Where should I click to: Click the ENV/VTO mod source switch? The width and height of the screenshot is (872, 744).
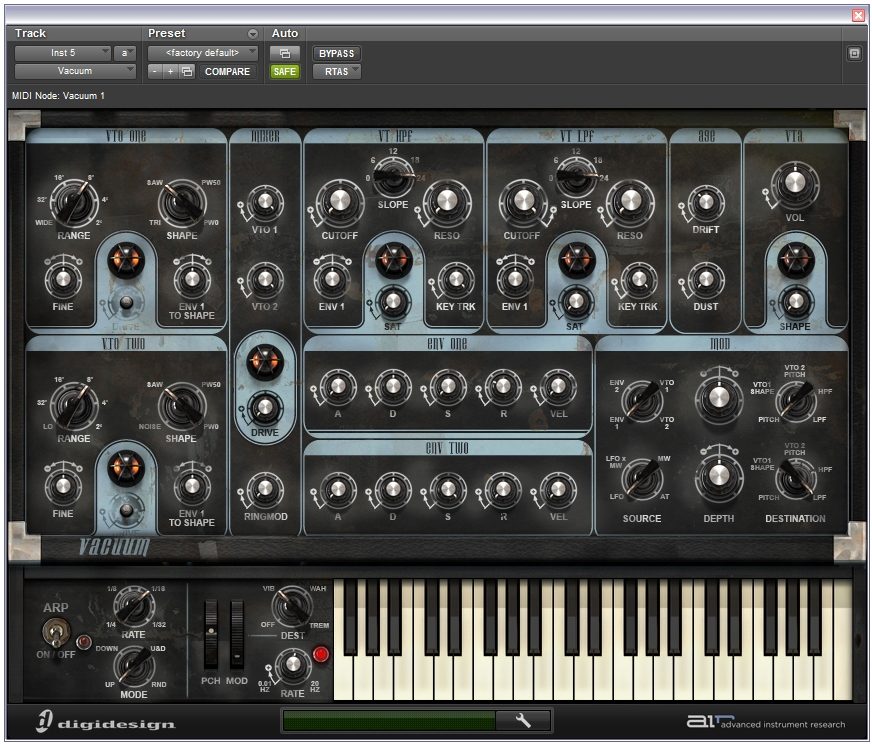coord(642,400)
